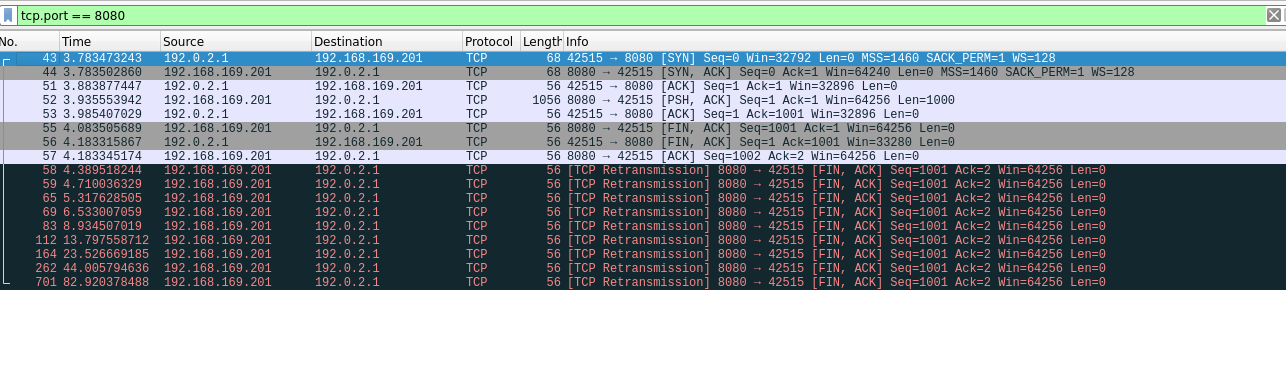The image size is (1286, 378).
Task: Sort by the Protocol column header
Action: pyautogui.click(x=491, y=41)
